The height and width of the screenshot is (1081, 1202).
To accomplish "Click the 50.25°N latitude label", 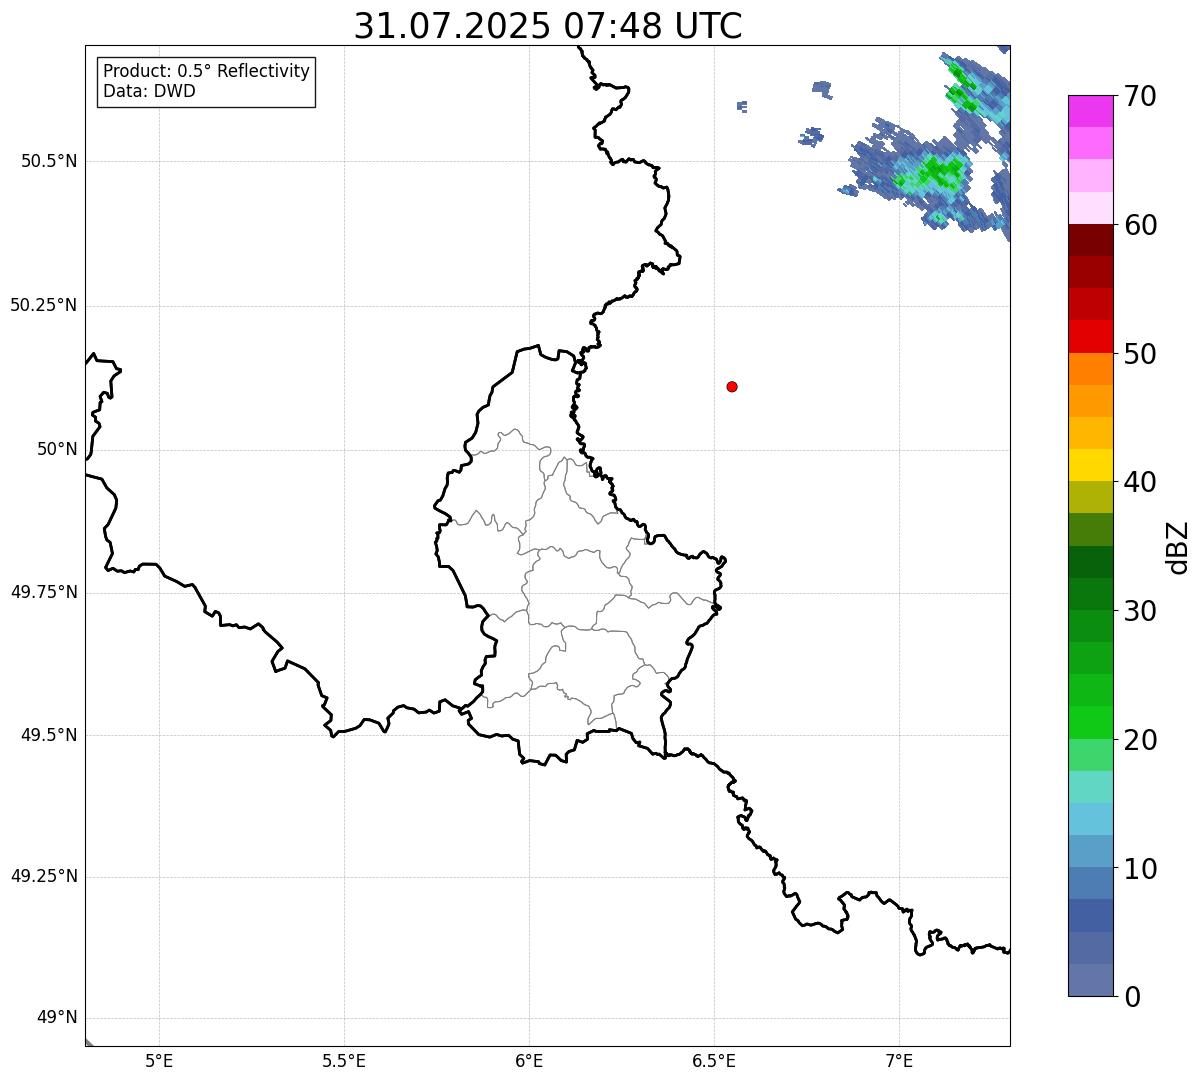I will (43, 305).
